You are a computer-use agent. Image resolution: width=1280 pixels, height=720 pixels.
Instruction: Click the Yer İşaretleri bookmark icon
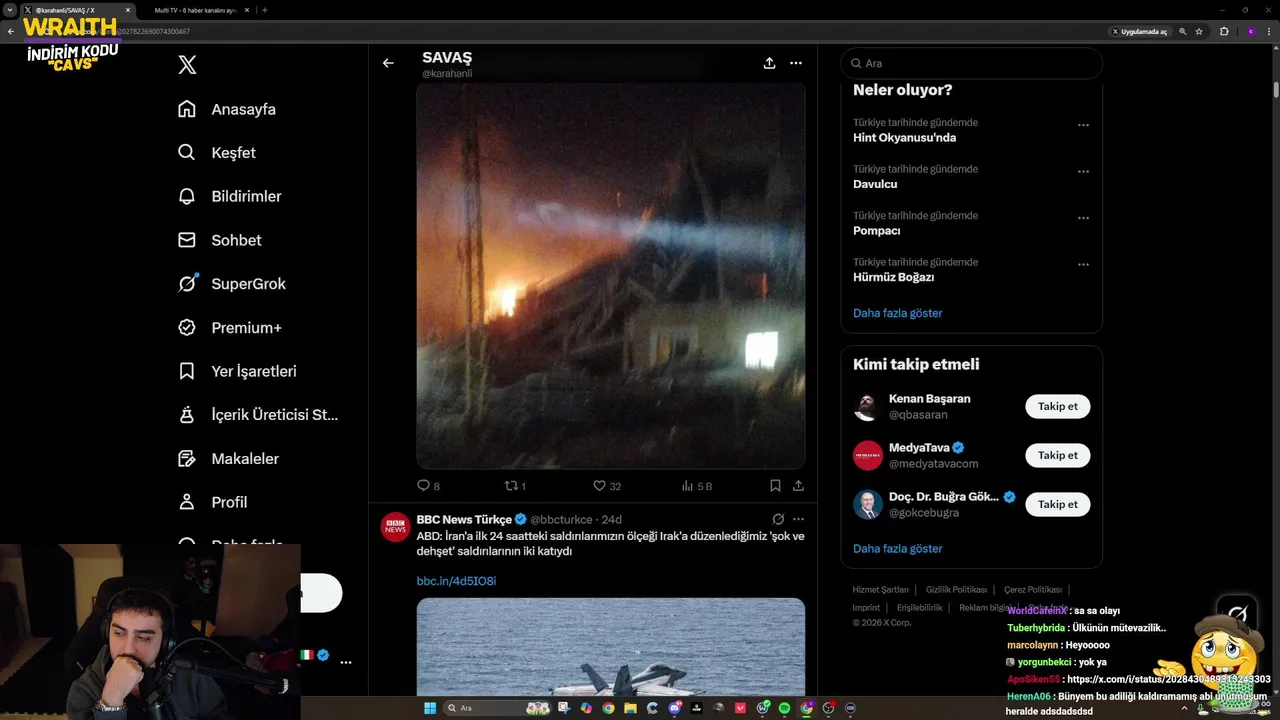(x=187, y=371)
